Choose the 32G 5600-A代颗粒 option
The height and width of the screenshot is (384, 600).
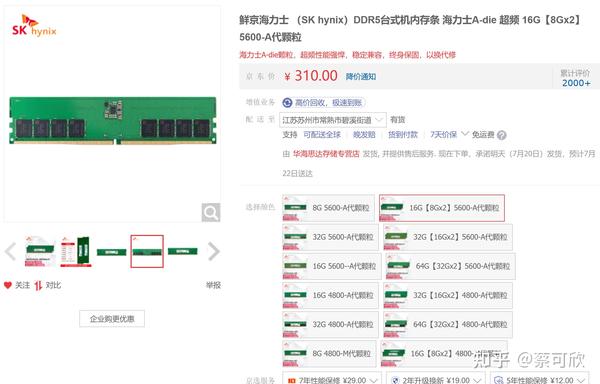tap(330, 237)
